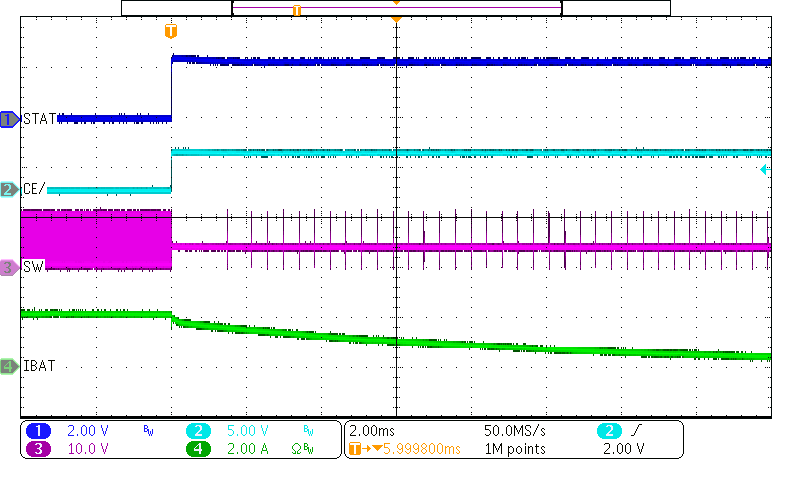This screenshot has height=480, width=800.
Task: Click the orange trigger T marker in graticule
Action: point(171,31)
